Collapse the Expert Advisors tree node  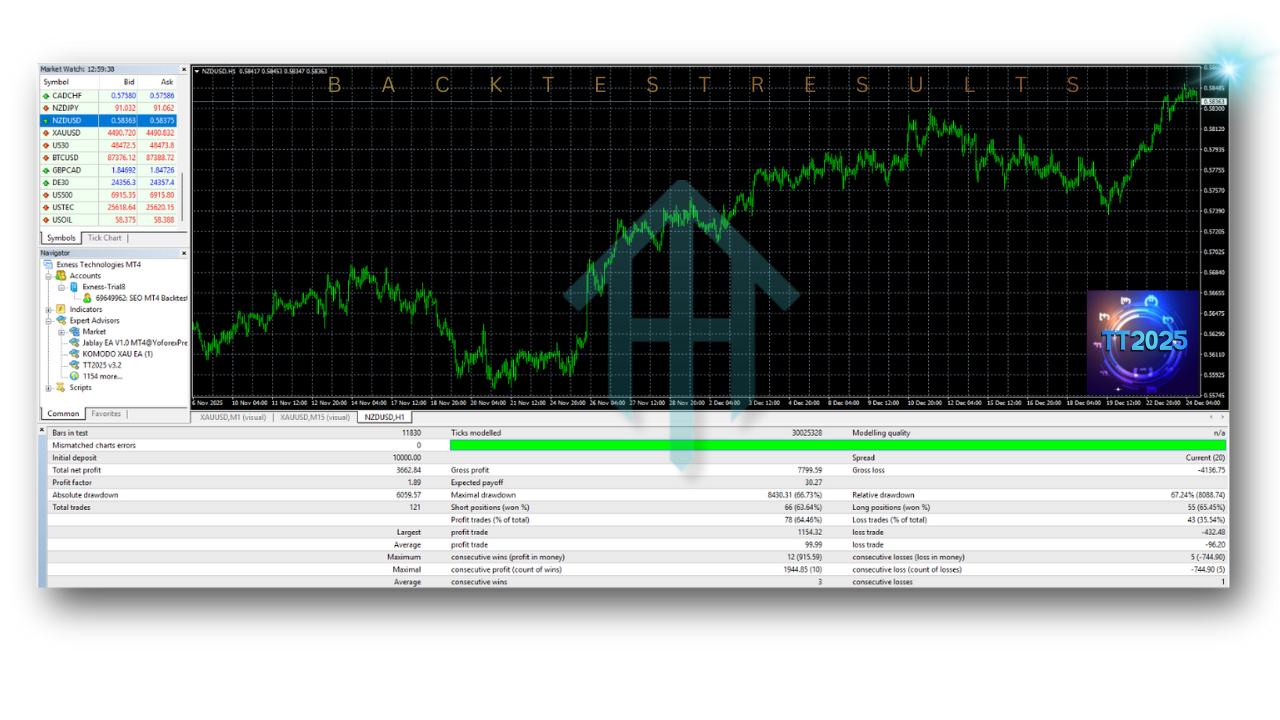coord(48,321)
